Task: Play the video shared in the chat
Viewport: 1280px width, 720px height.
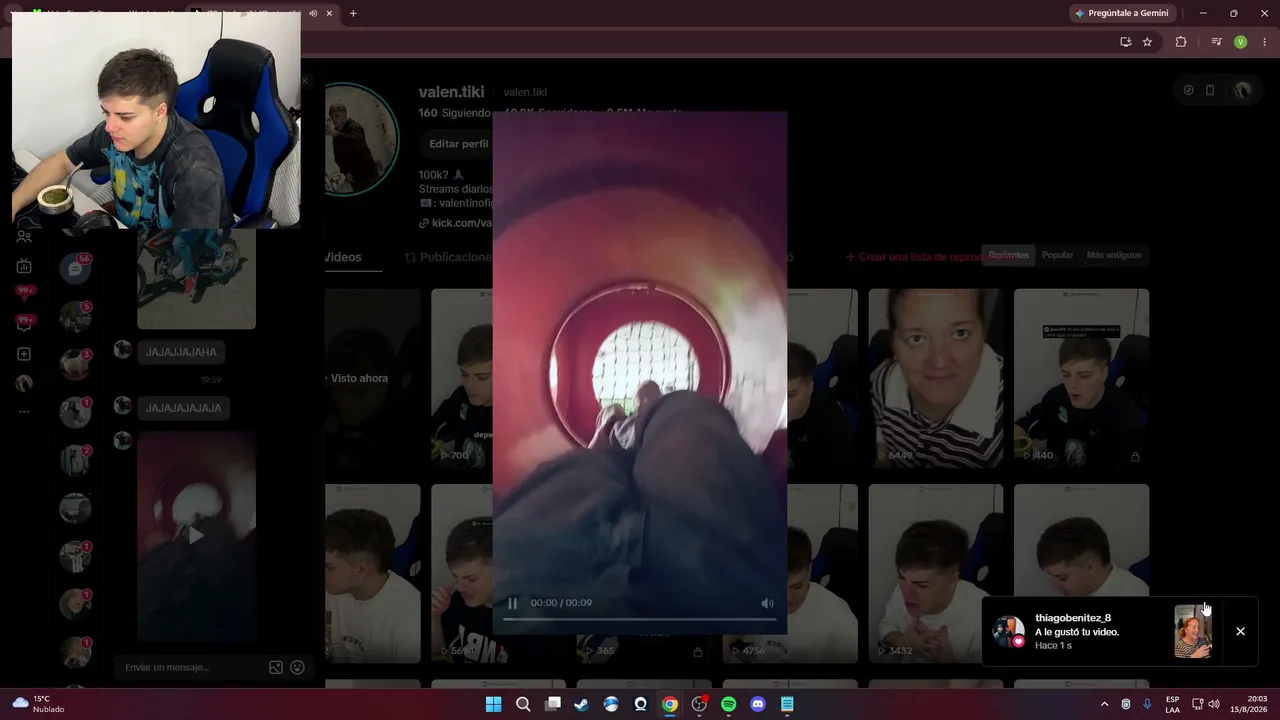Action: (196, 536)
